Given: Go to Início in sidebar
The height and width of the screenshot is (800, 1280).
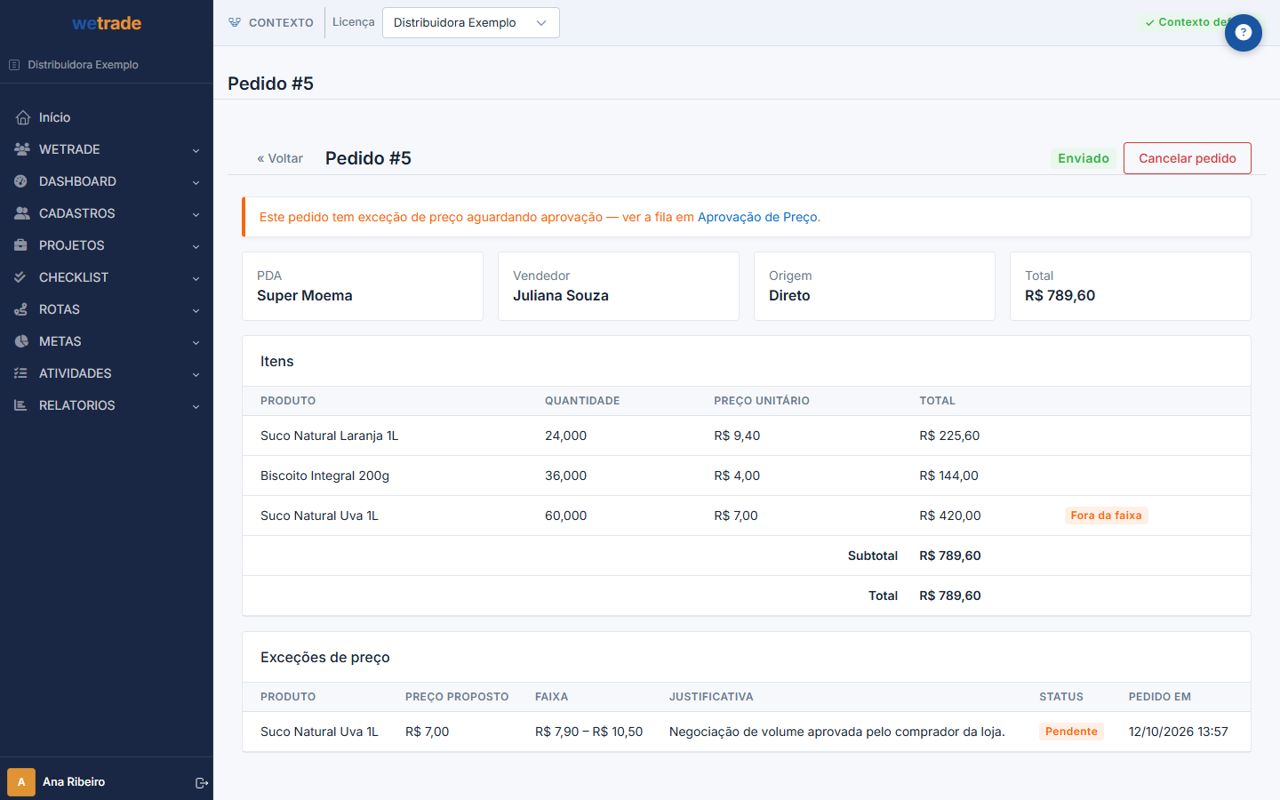Looking at the screenshot, I should (106, 117).
